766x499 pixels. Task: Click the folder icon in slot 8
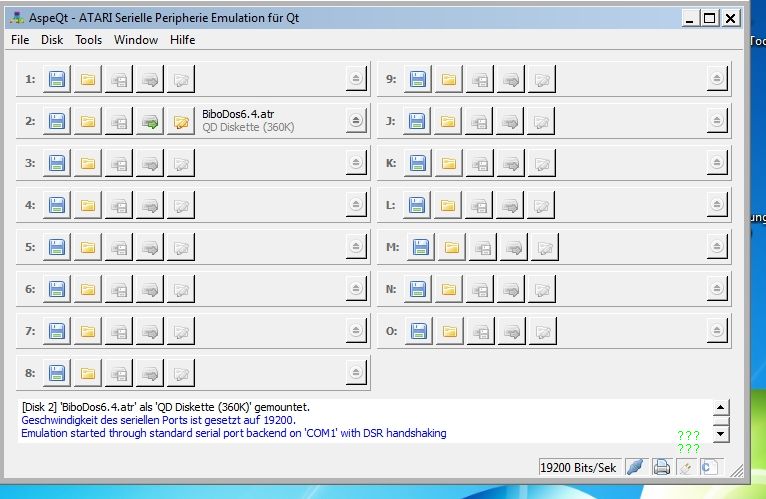[x=88, y=373]
